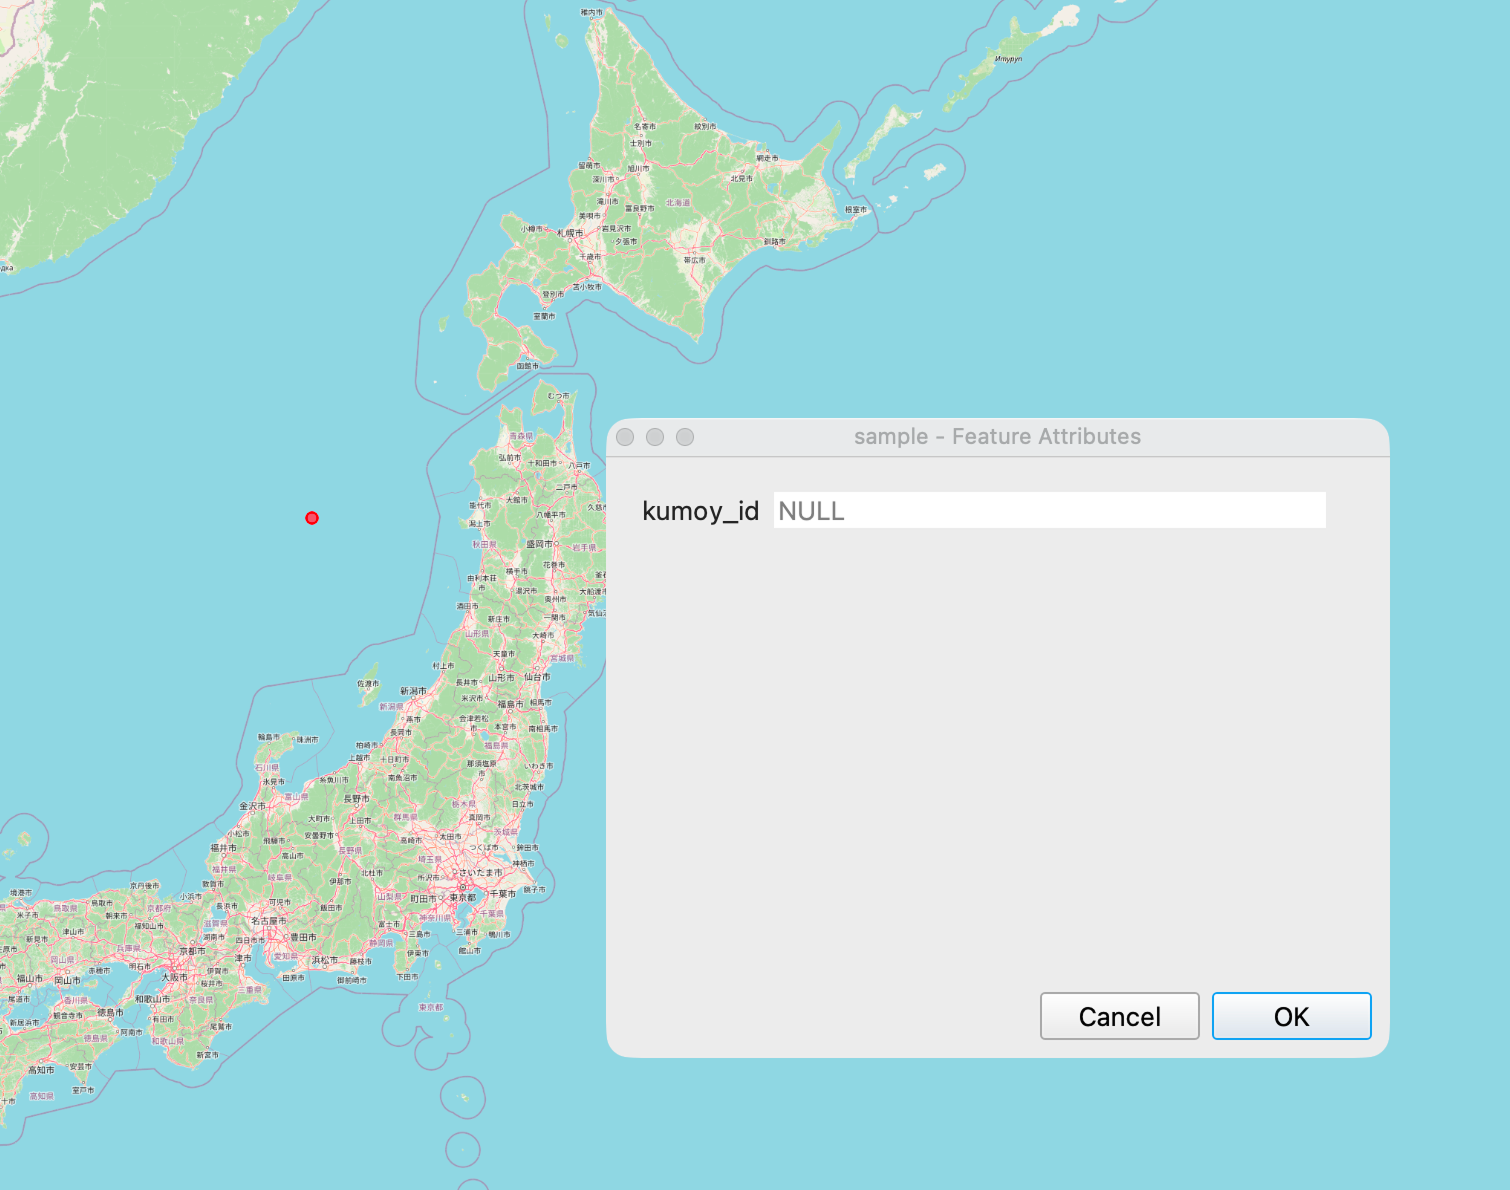Minimize the sample Feature Attributes dialog
The width and height of the screenshot is (1510, 1190).
655,437
